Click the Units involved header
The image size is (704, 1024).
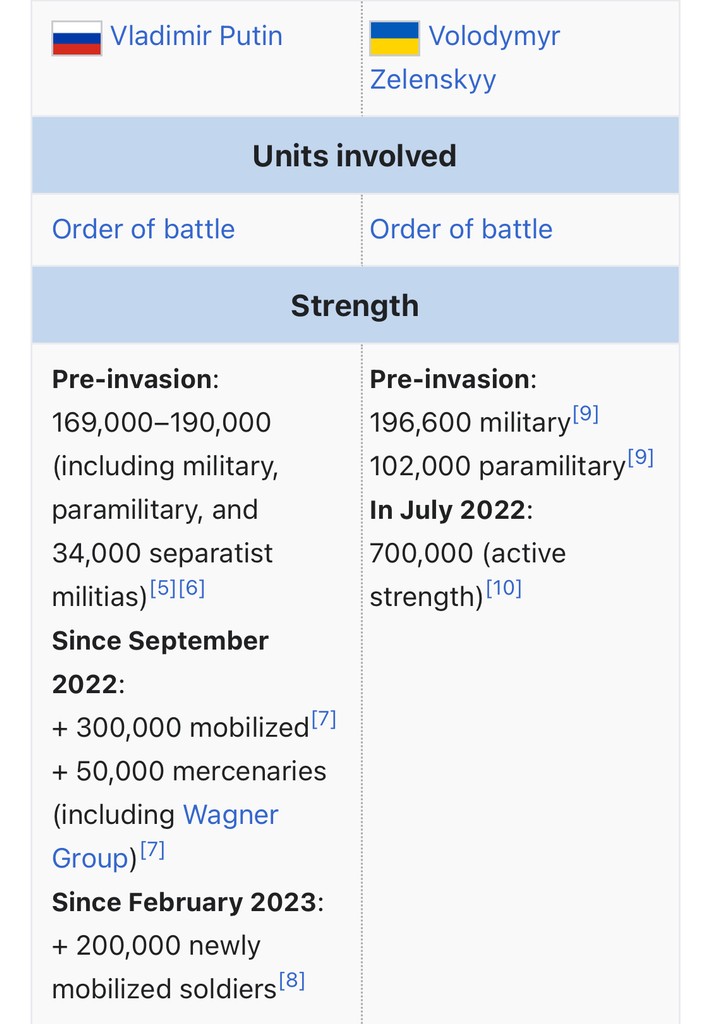click(x=355, y=155)
